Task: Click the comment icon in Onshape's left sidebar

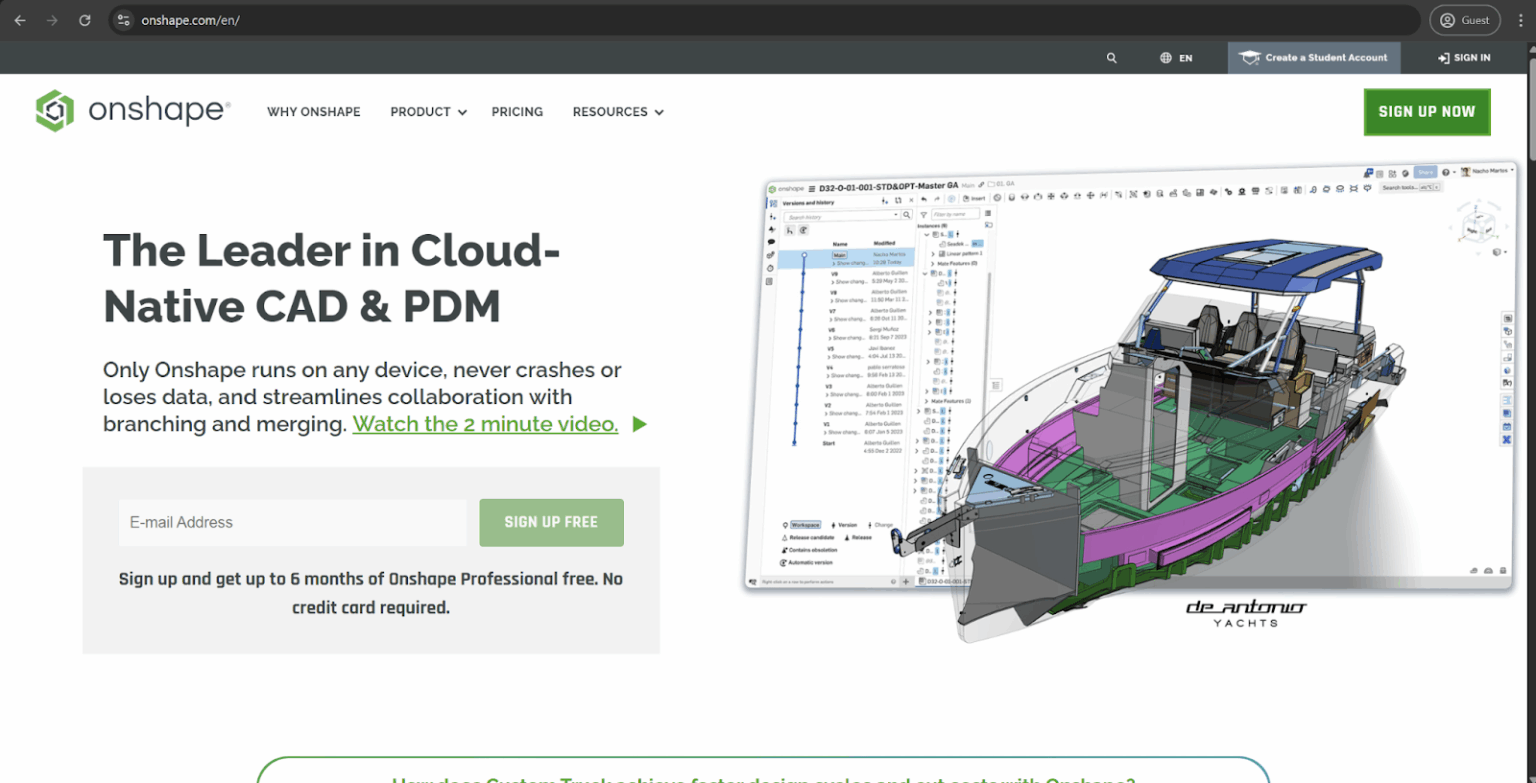Action: [771, 242]
